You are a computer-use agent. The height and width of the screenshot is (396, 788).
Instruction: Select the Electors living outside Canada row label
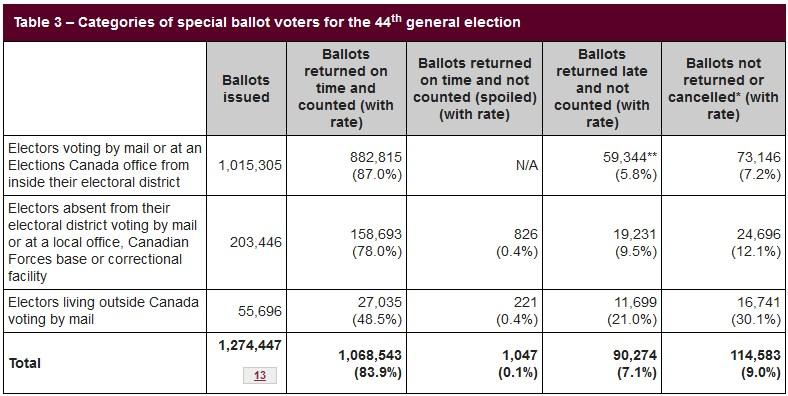[x=105, y=311]
